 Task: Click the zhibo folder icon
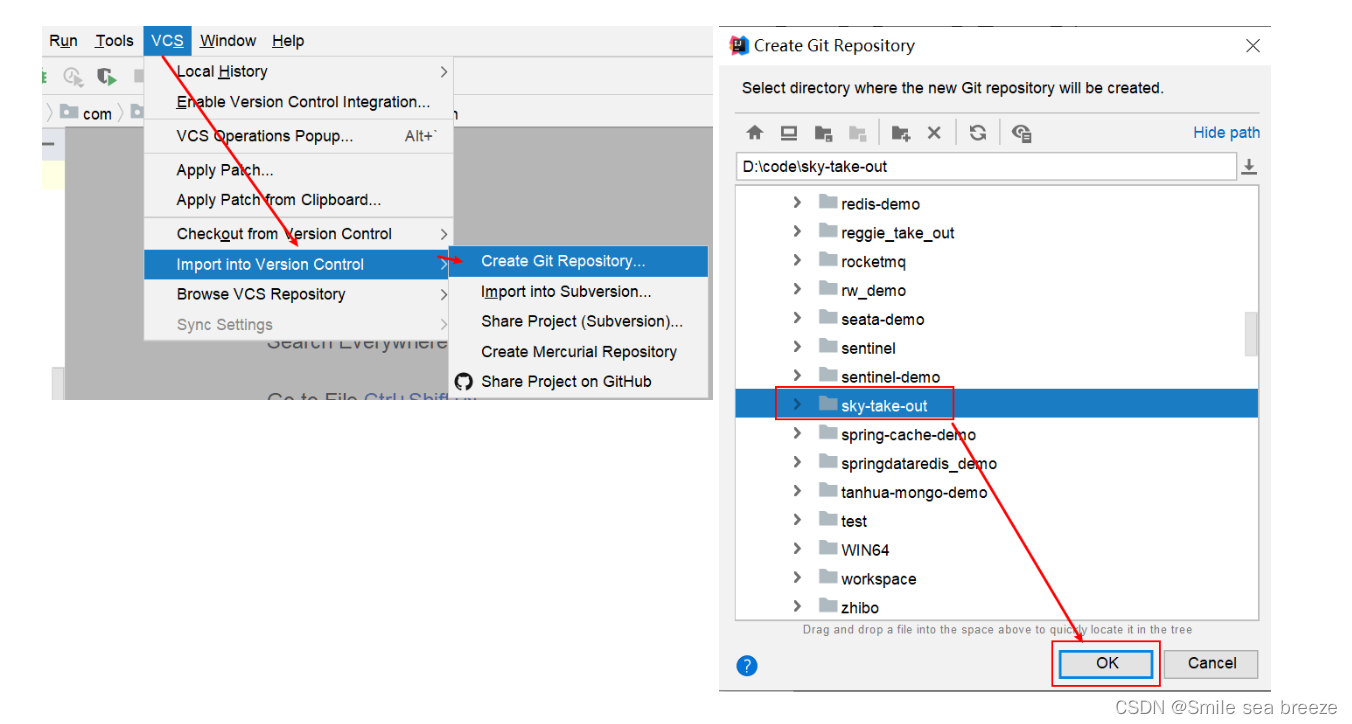827,607
